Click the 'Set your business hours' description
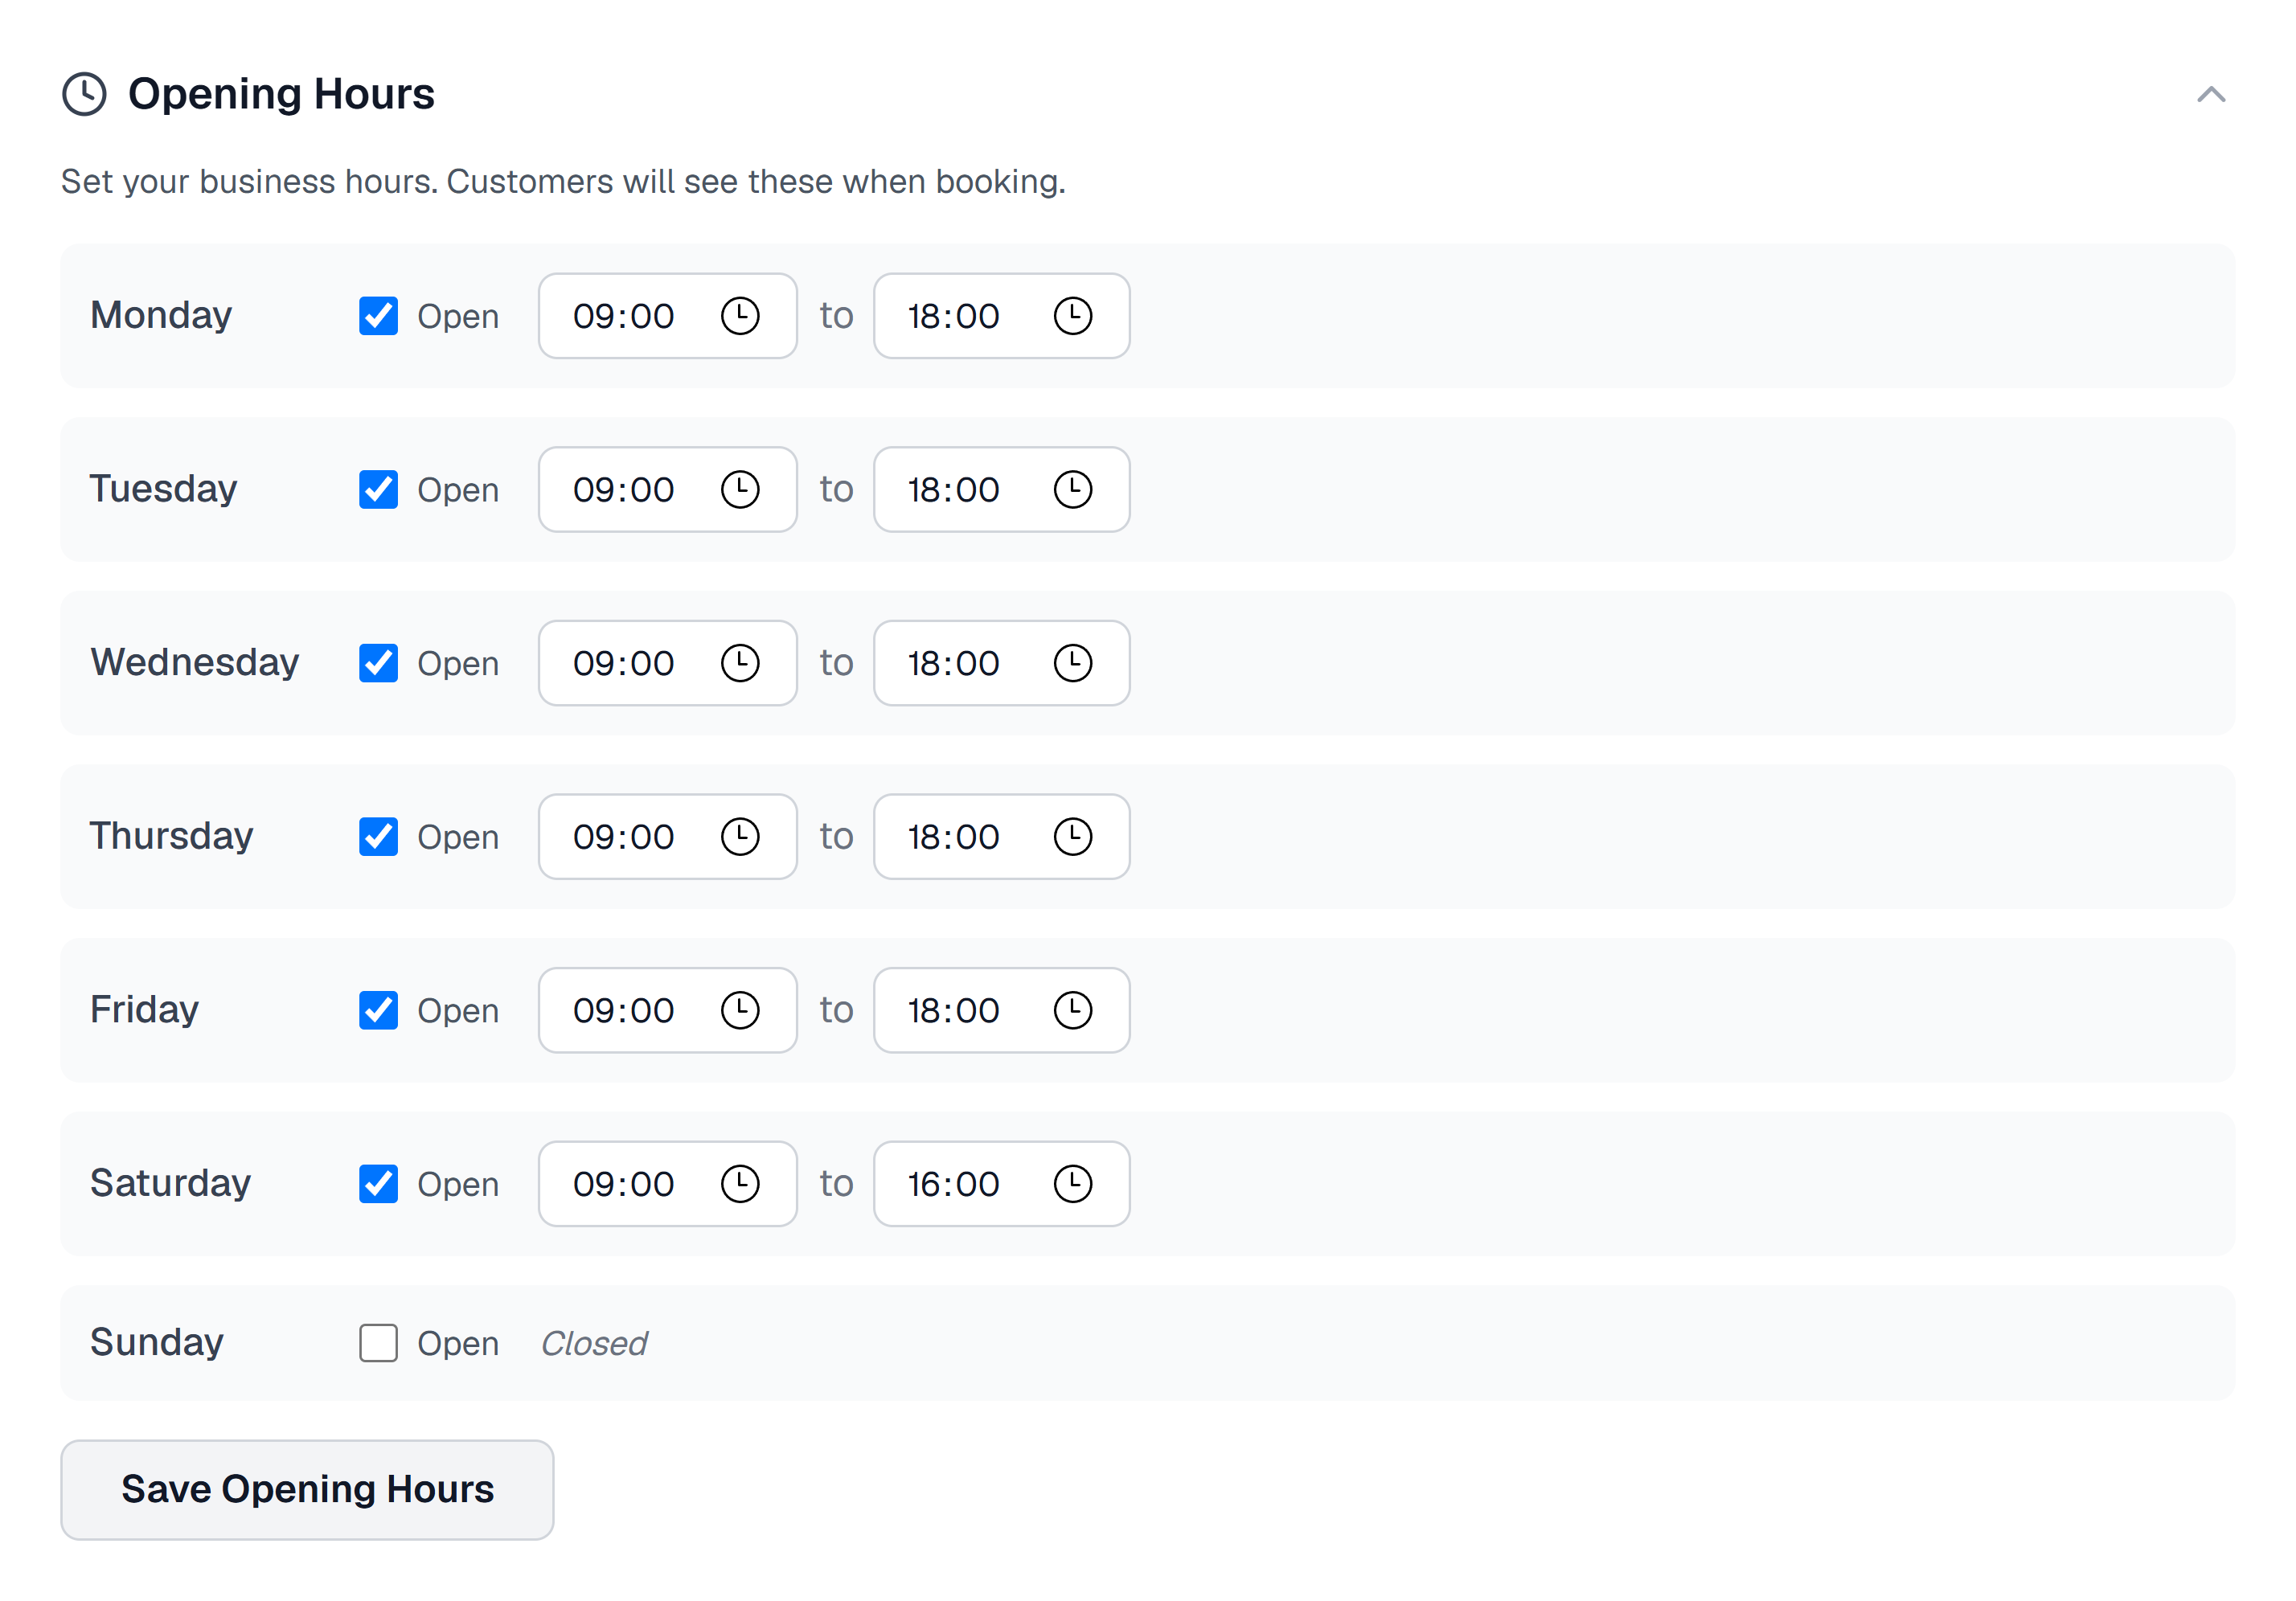Screen dimensions: 2296x1601 click(563, 182)
